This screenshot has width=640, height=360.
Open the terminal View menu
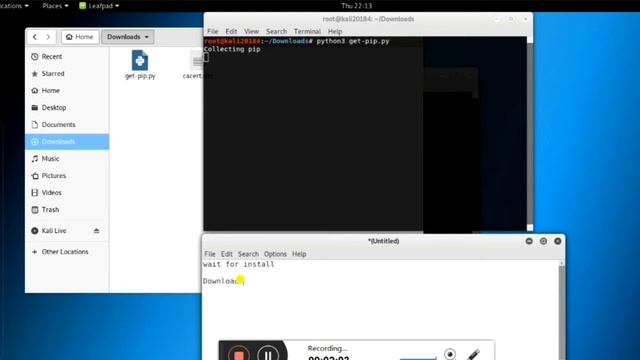(251, 31)
